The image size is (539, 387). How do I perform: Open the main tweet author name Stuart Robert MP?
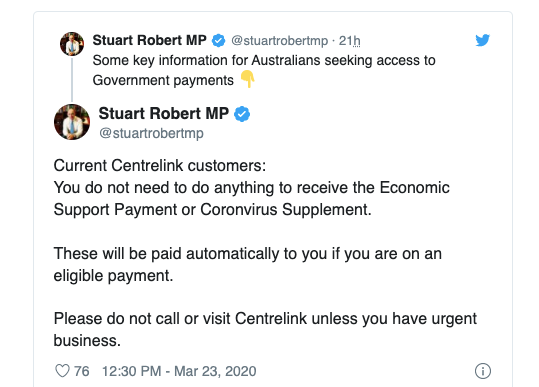[x=164, y=113]
